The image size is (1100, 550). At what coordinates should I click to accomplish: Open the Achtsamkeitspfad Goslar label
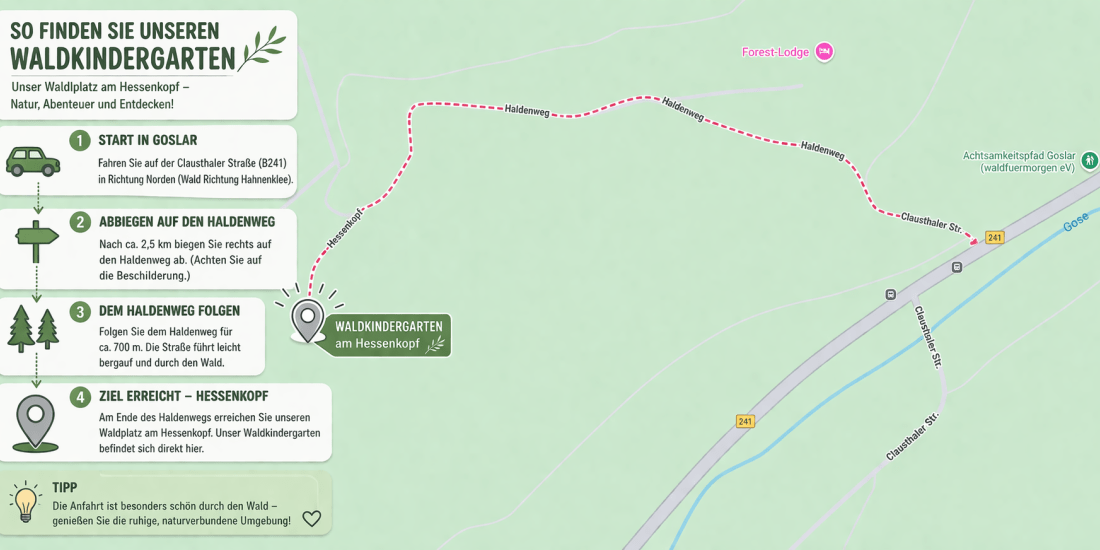click(1020, 162)
